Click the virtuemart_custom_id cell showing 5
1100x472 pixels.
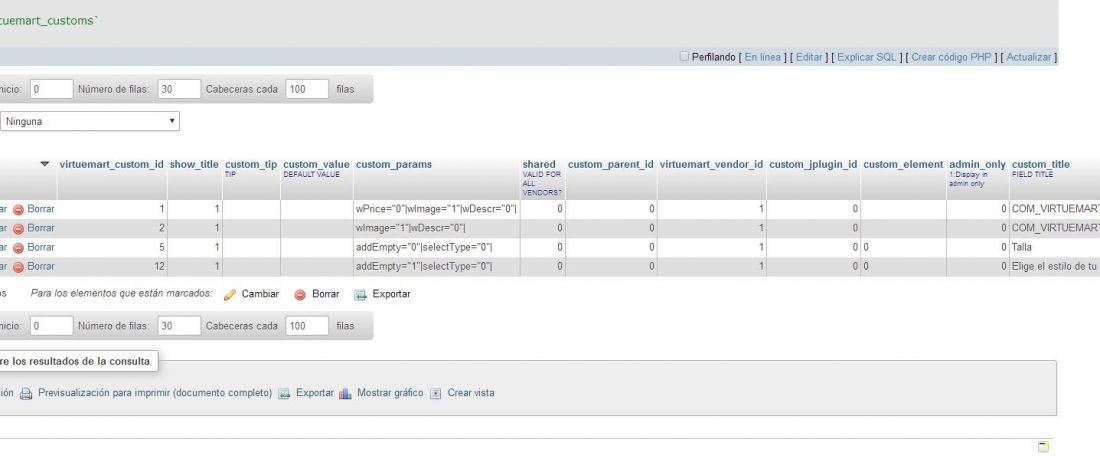click(112, 247)
